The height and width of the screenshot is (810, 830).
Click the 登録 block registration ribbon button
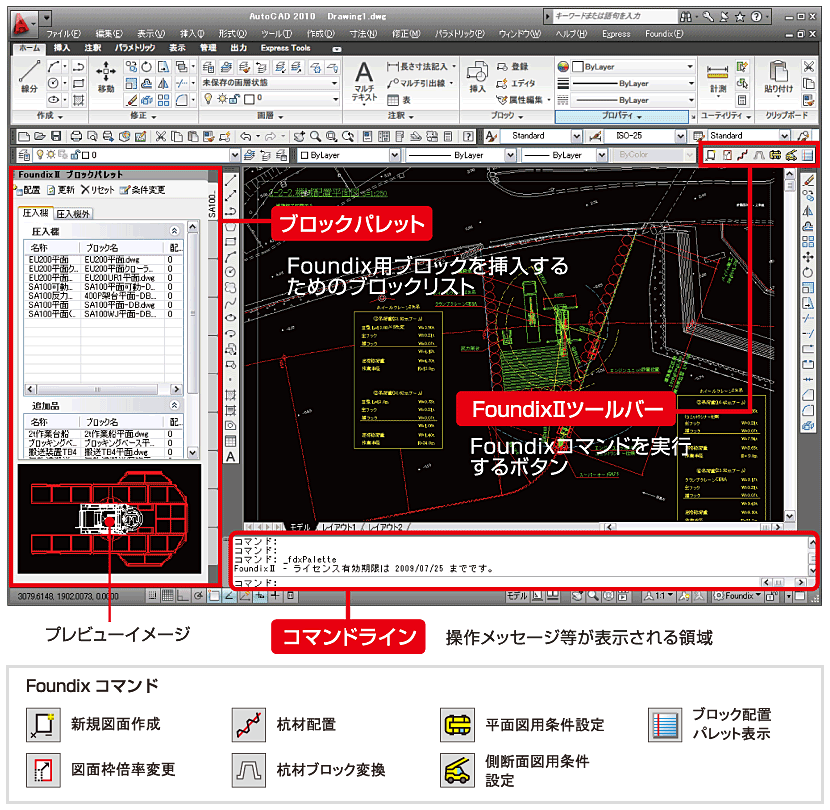(513, 66)
